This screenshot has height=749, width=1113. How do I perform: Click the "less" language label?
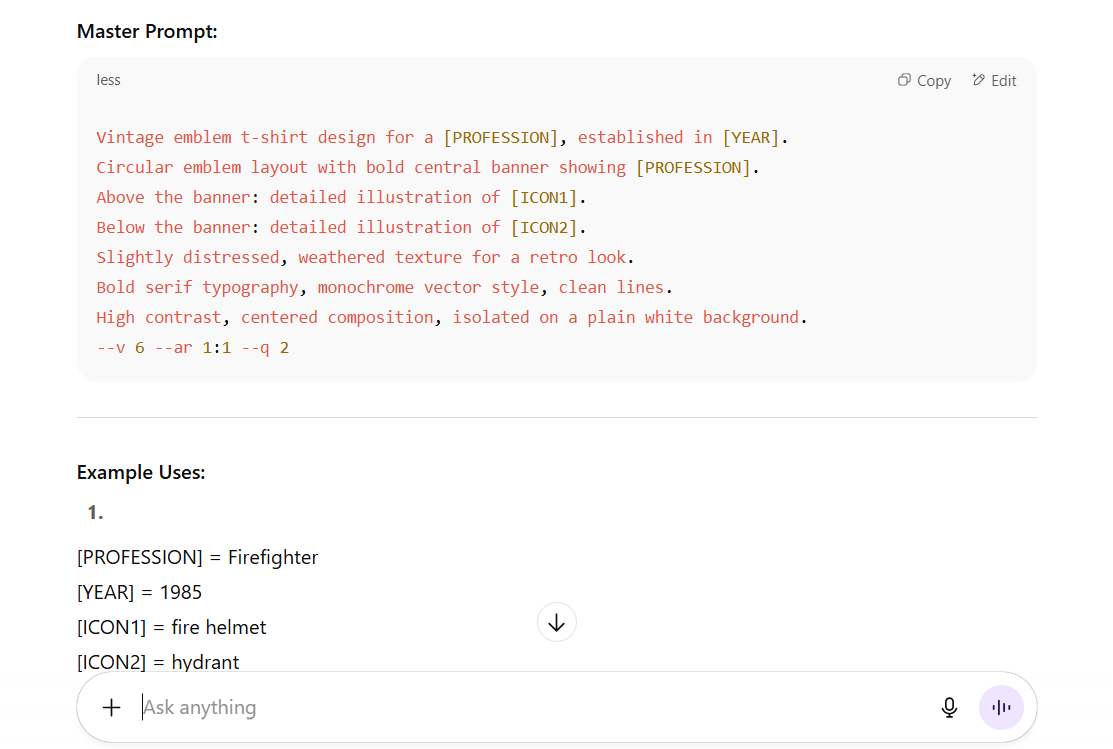click(109, 80)
